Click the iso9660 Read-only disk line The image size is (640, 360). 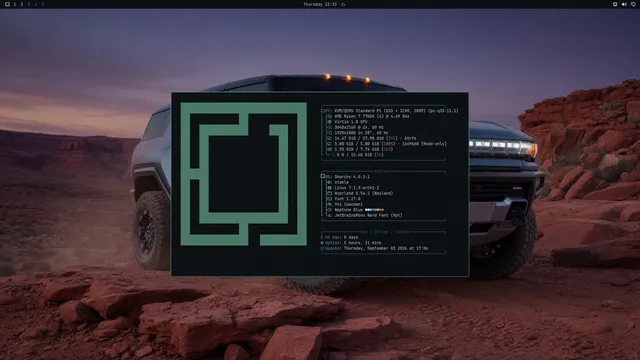(390, 144)
